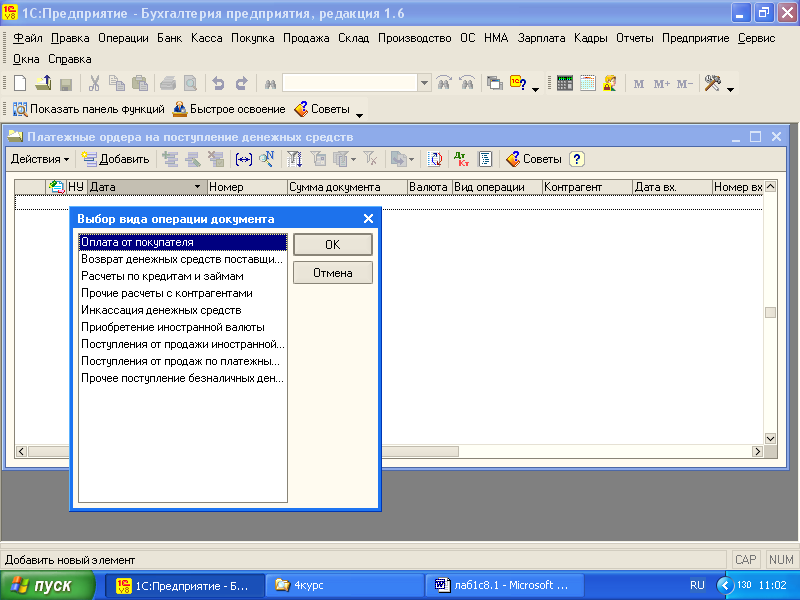Screen dimensions: 800x600
Task: Click the New document icon
Action: (20, 83)
